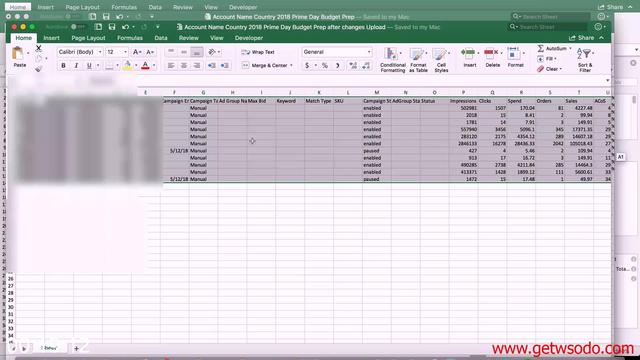Select the Match Type header cell
The width and height of the screenshot is (640, 360).
319,101
